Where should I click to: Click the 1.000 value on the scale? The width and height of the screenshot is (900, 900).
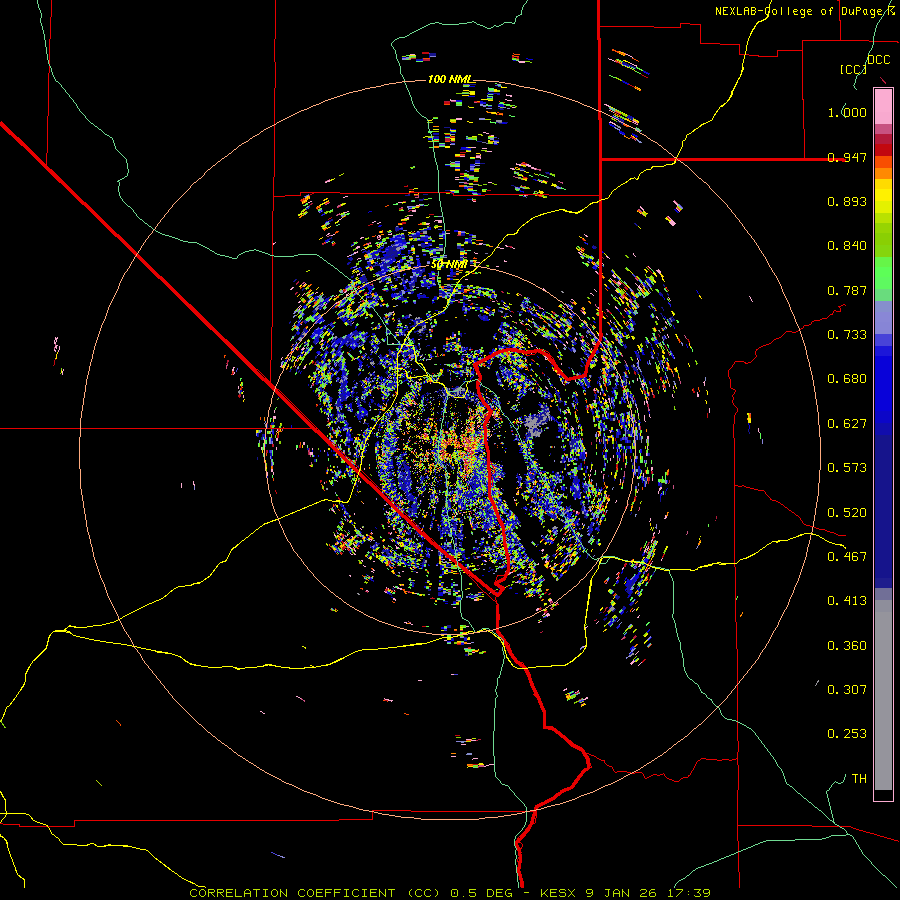click(847, 112)
